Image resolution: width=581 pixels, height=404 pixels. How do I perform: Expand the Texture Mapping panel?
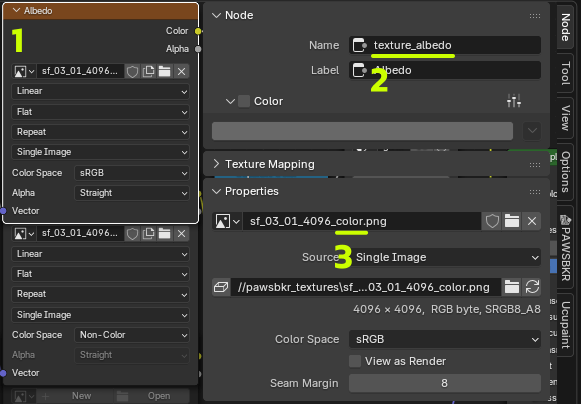coord(216,164)
